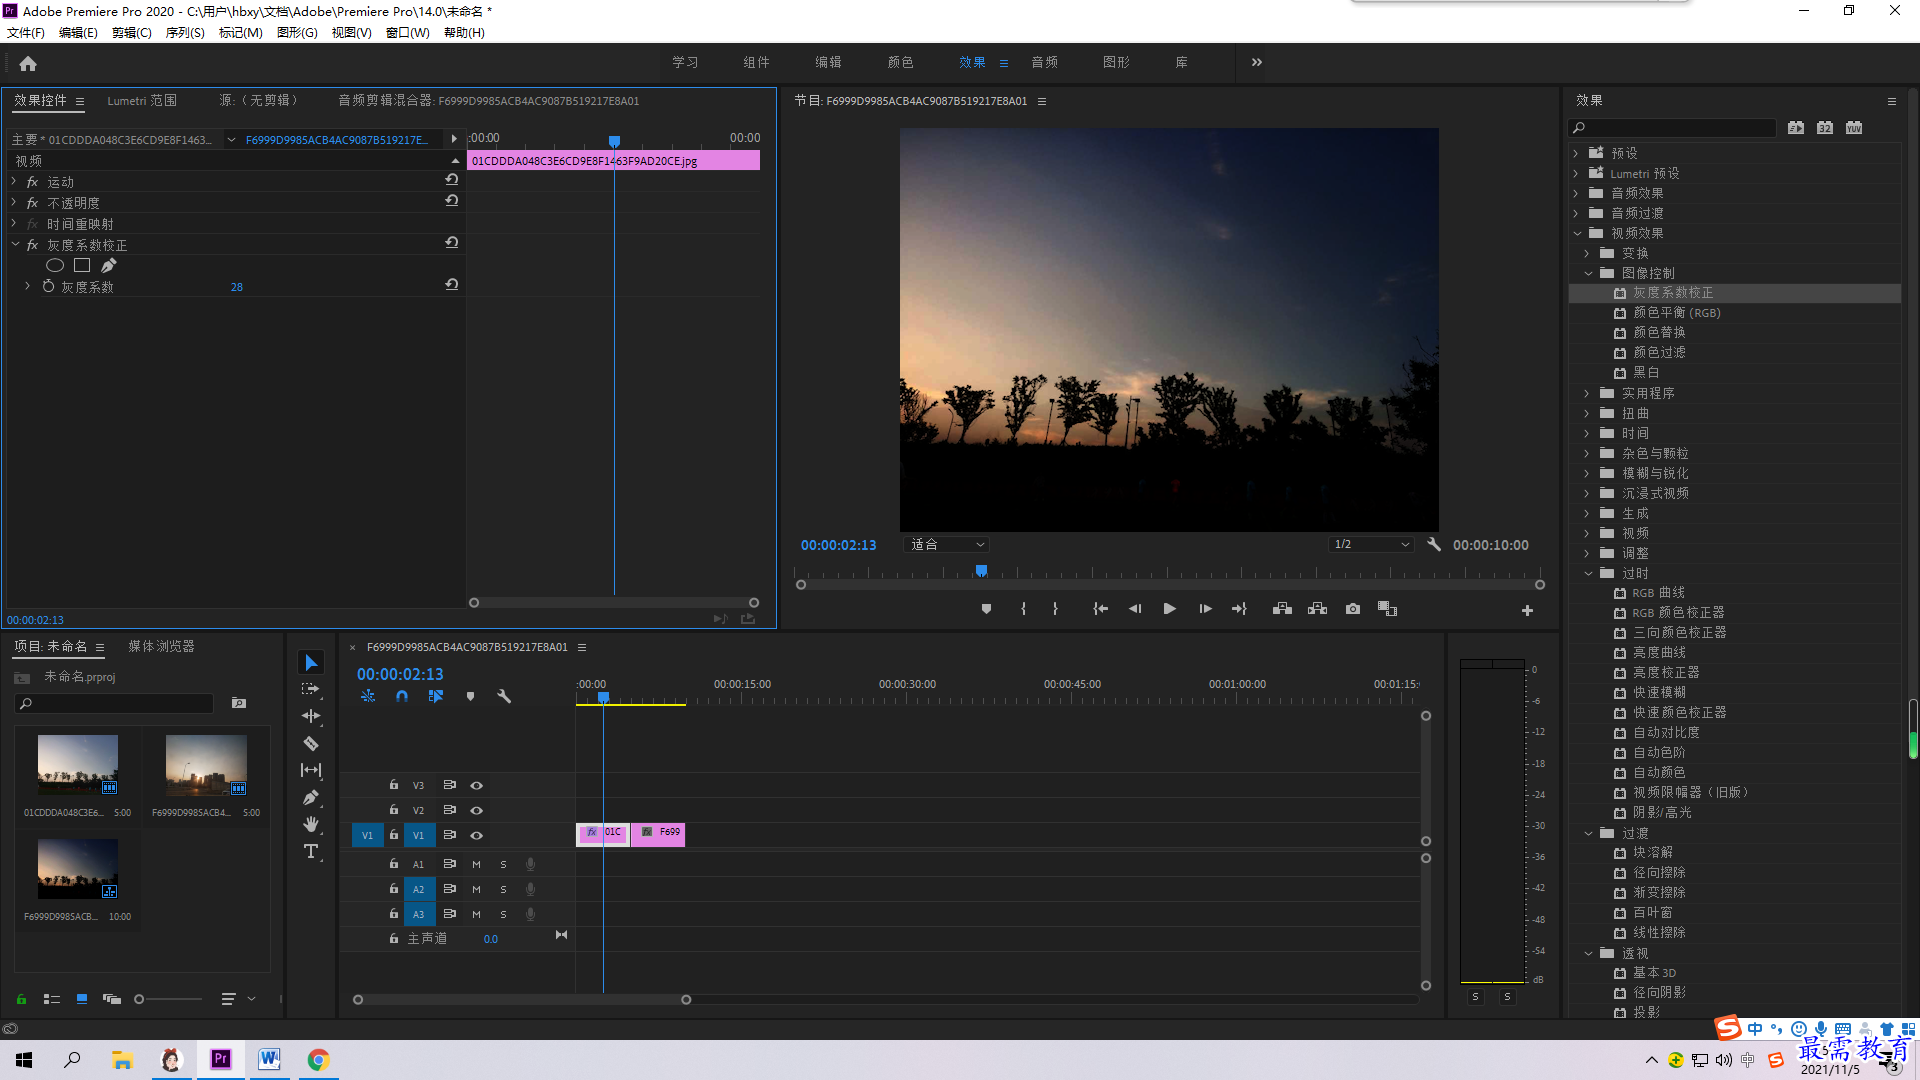Open 序列(S) menu
The width and height of the screenshot is (1920, 1080).
185,33
